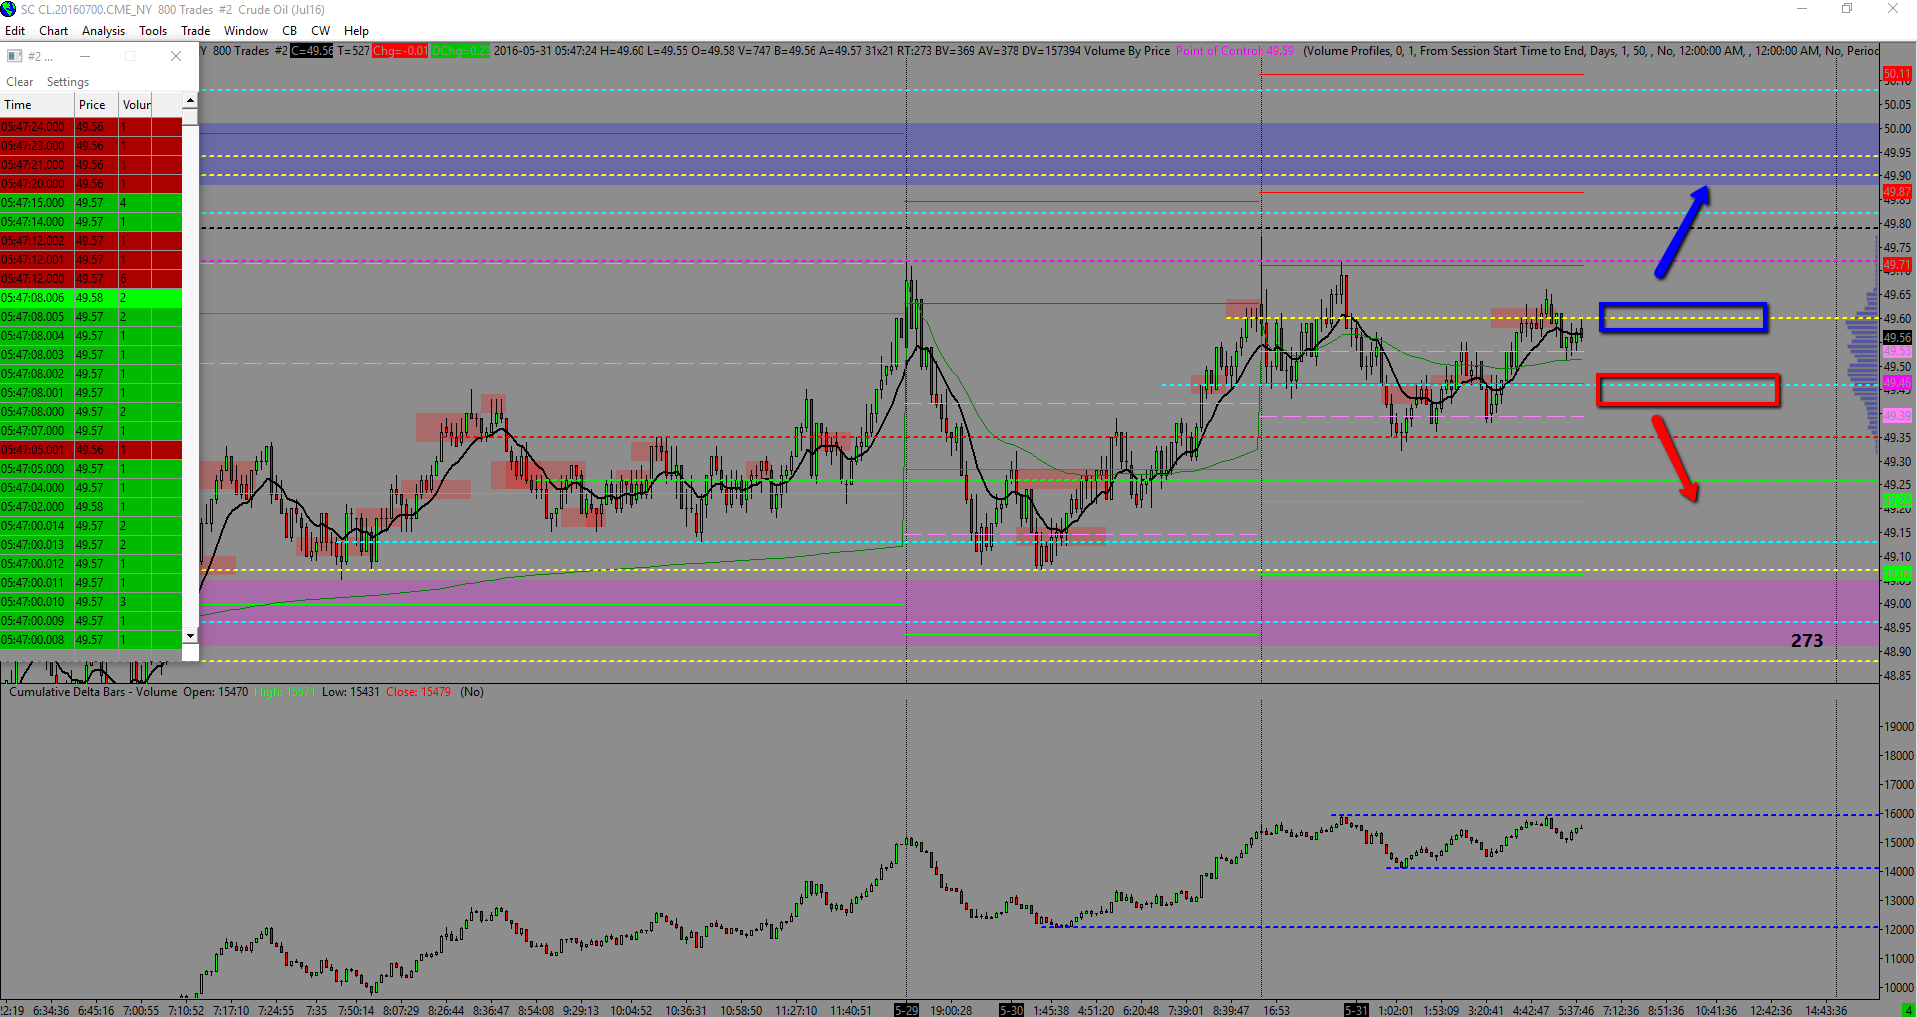Click the 16:53 label on the time axis

[1276, 1010]
